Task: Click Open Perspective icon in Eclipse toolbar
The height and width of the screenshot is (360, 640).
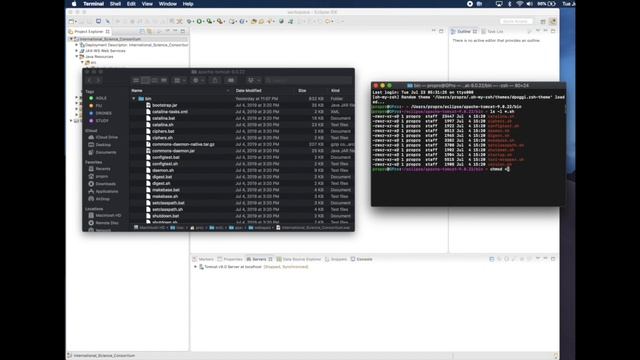Action: (x=543, y=21)
